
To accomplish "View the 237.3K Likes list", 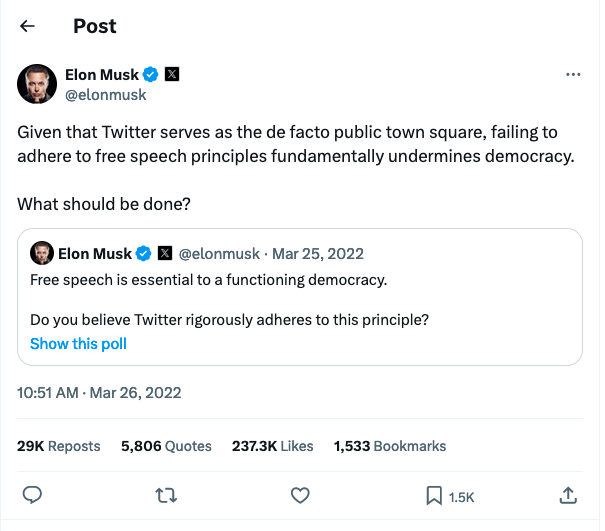I will point(271,446).
